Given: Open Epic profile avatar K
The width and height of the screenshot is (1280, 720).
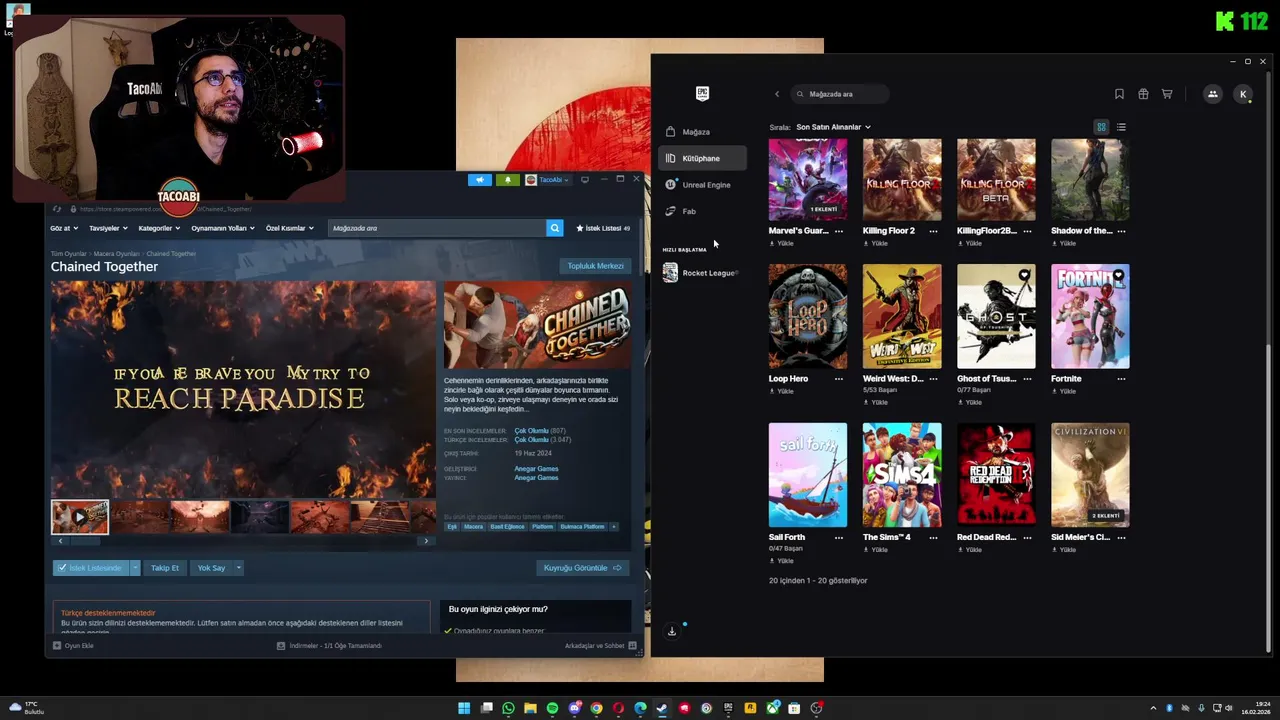Looking at the screenshot, I should pyautogui.click(x=1243, y=94).
